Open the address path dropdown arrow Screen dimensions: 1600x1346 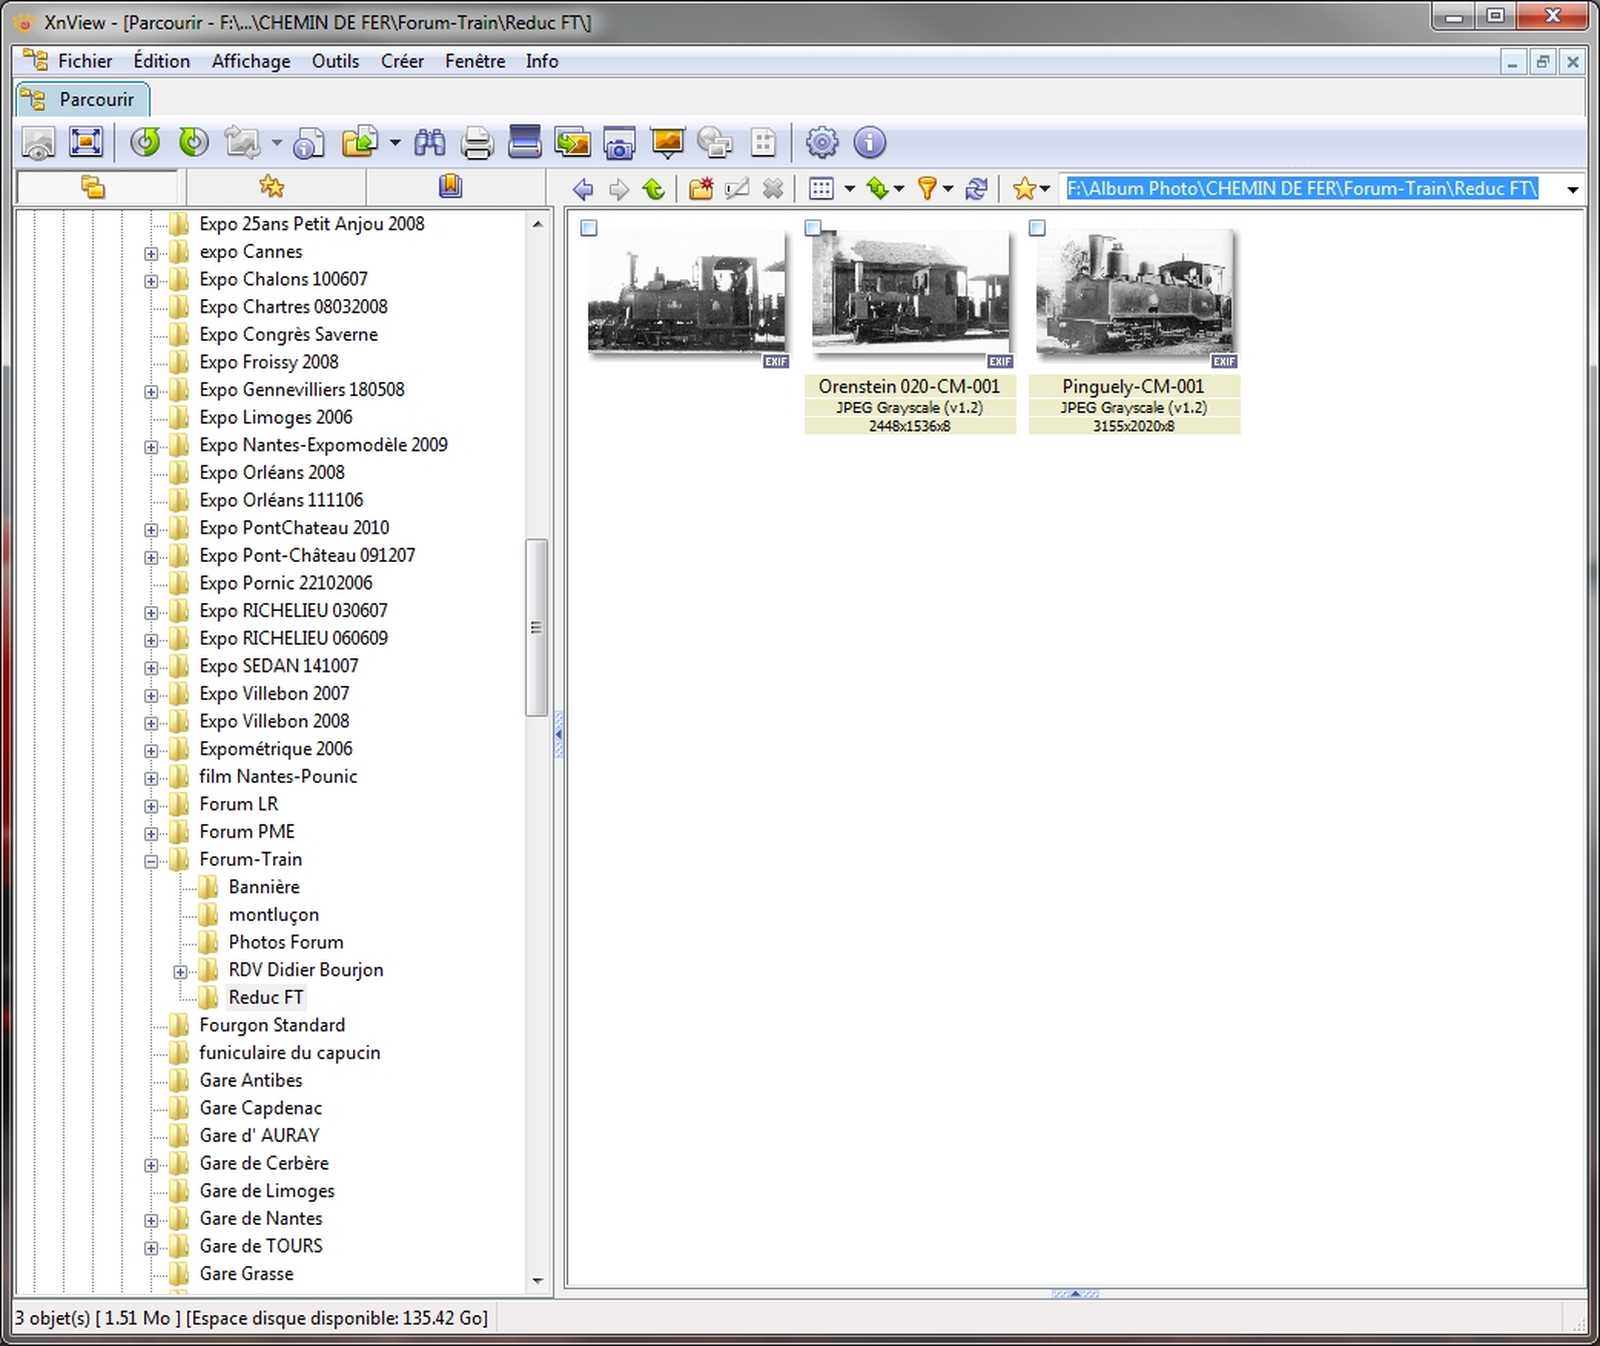1572,189
